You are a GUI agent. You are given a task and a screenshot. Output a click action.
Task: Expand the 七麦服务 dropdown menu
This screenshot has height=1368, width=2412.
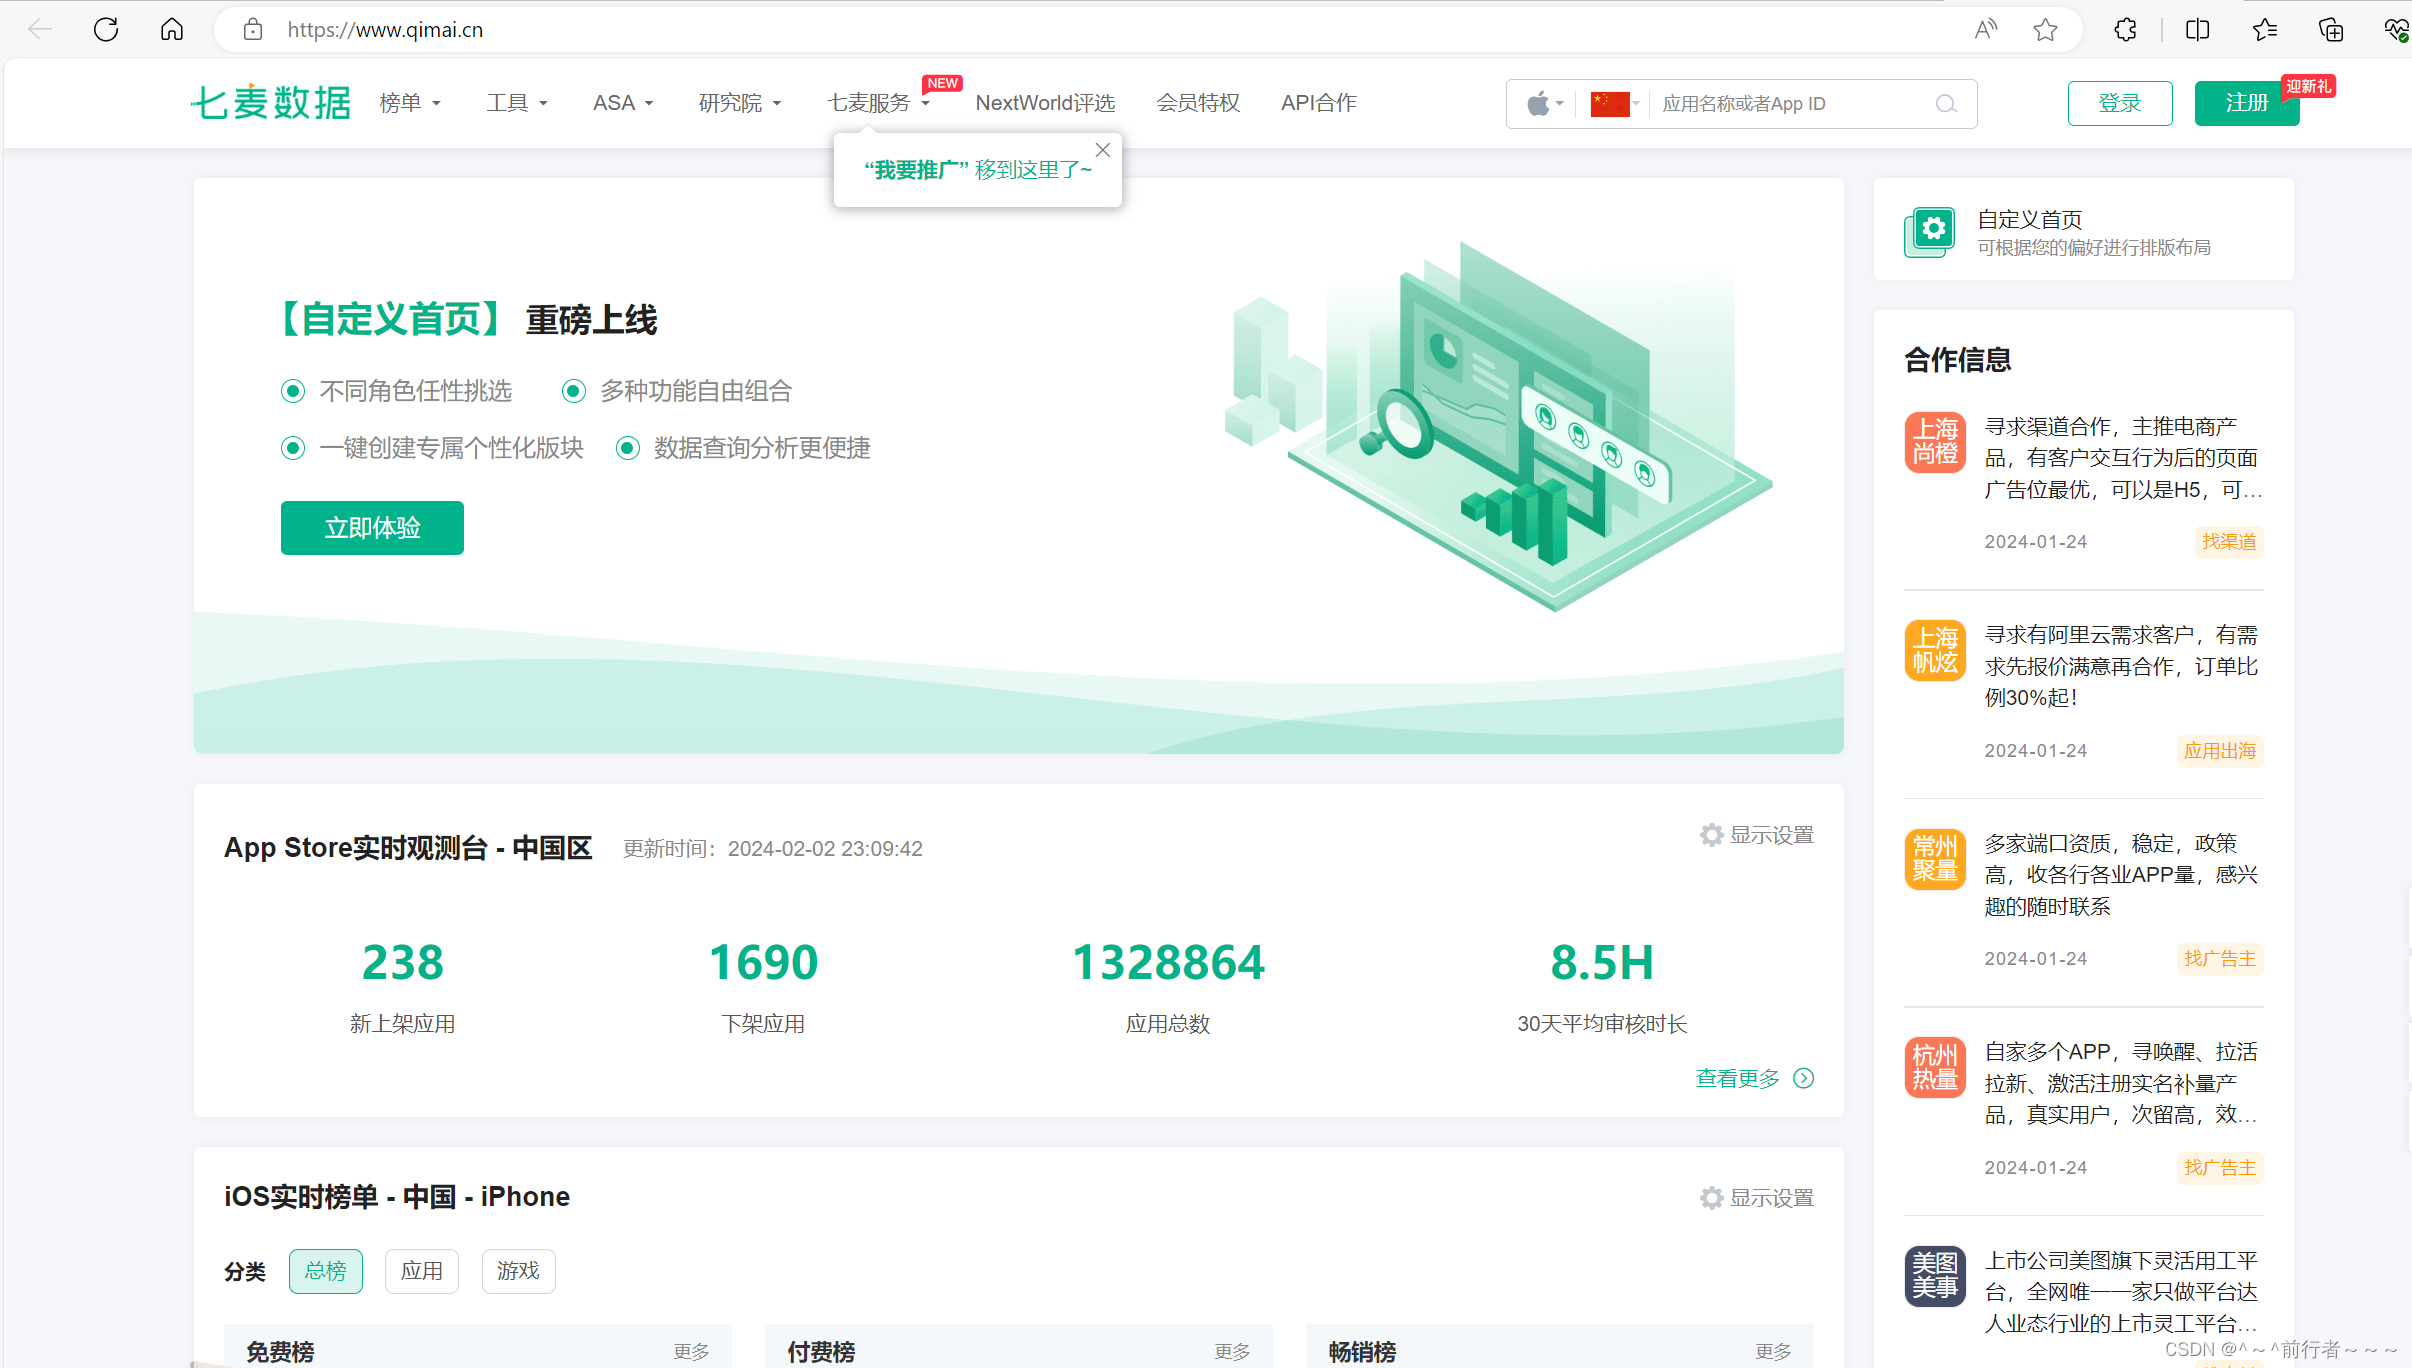(879, 103)
